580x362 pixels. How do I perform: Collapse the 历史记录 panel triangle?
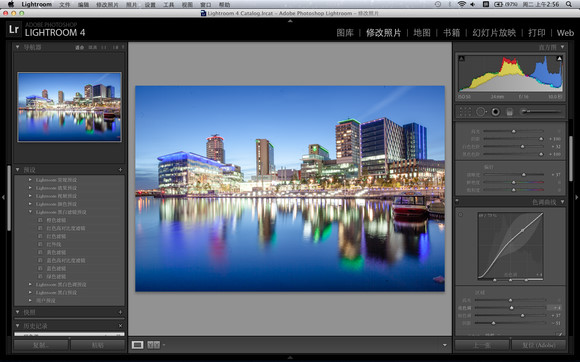pyautogui.click(x=17, y=326)
